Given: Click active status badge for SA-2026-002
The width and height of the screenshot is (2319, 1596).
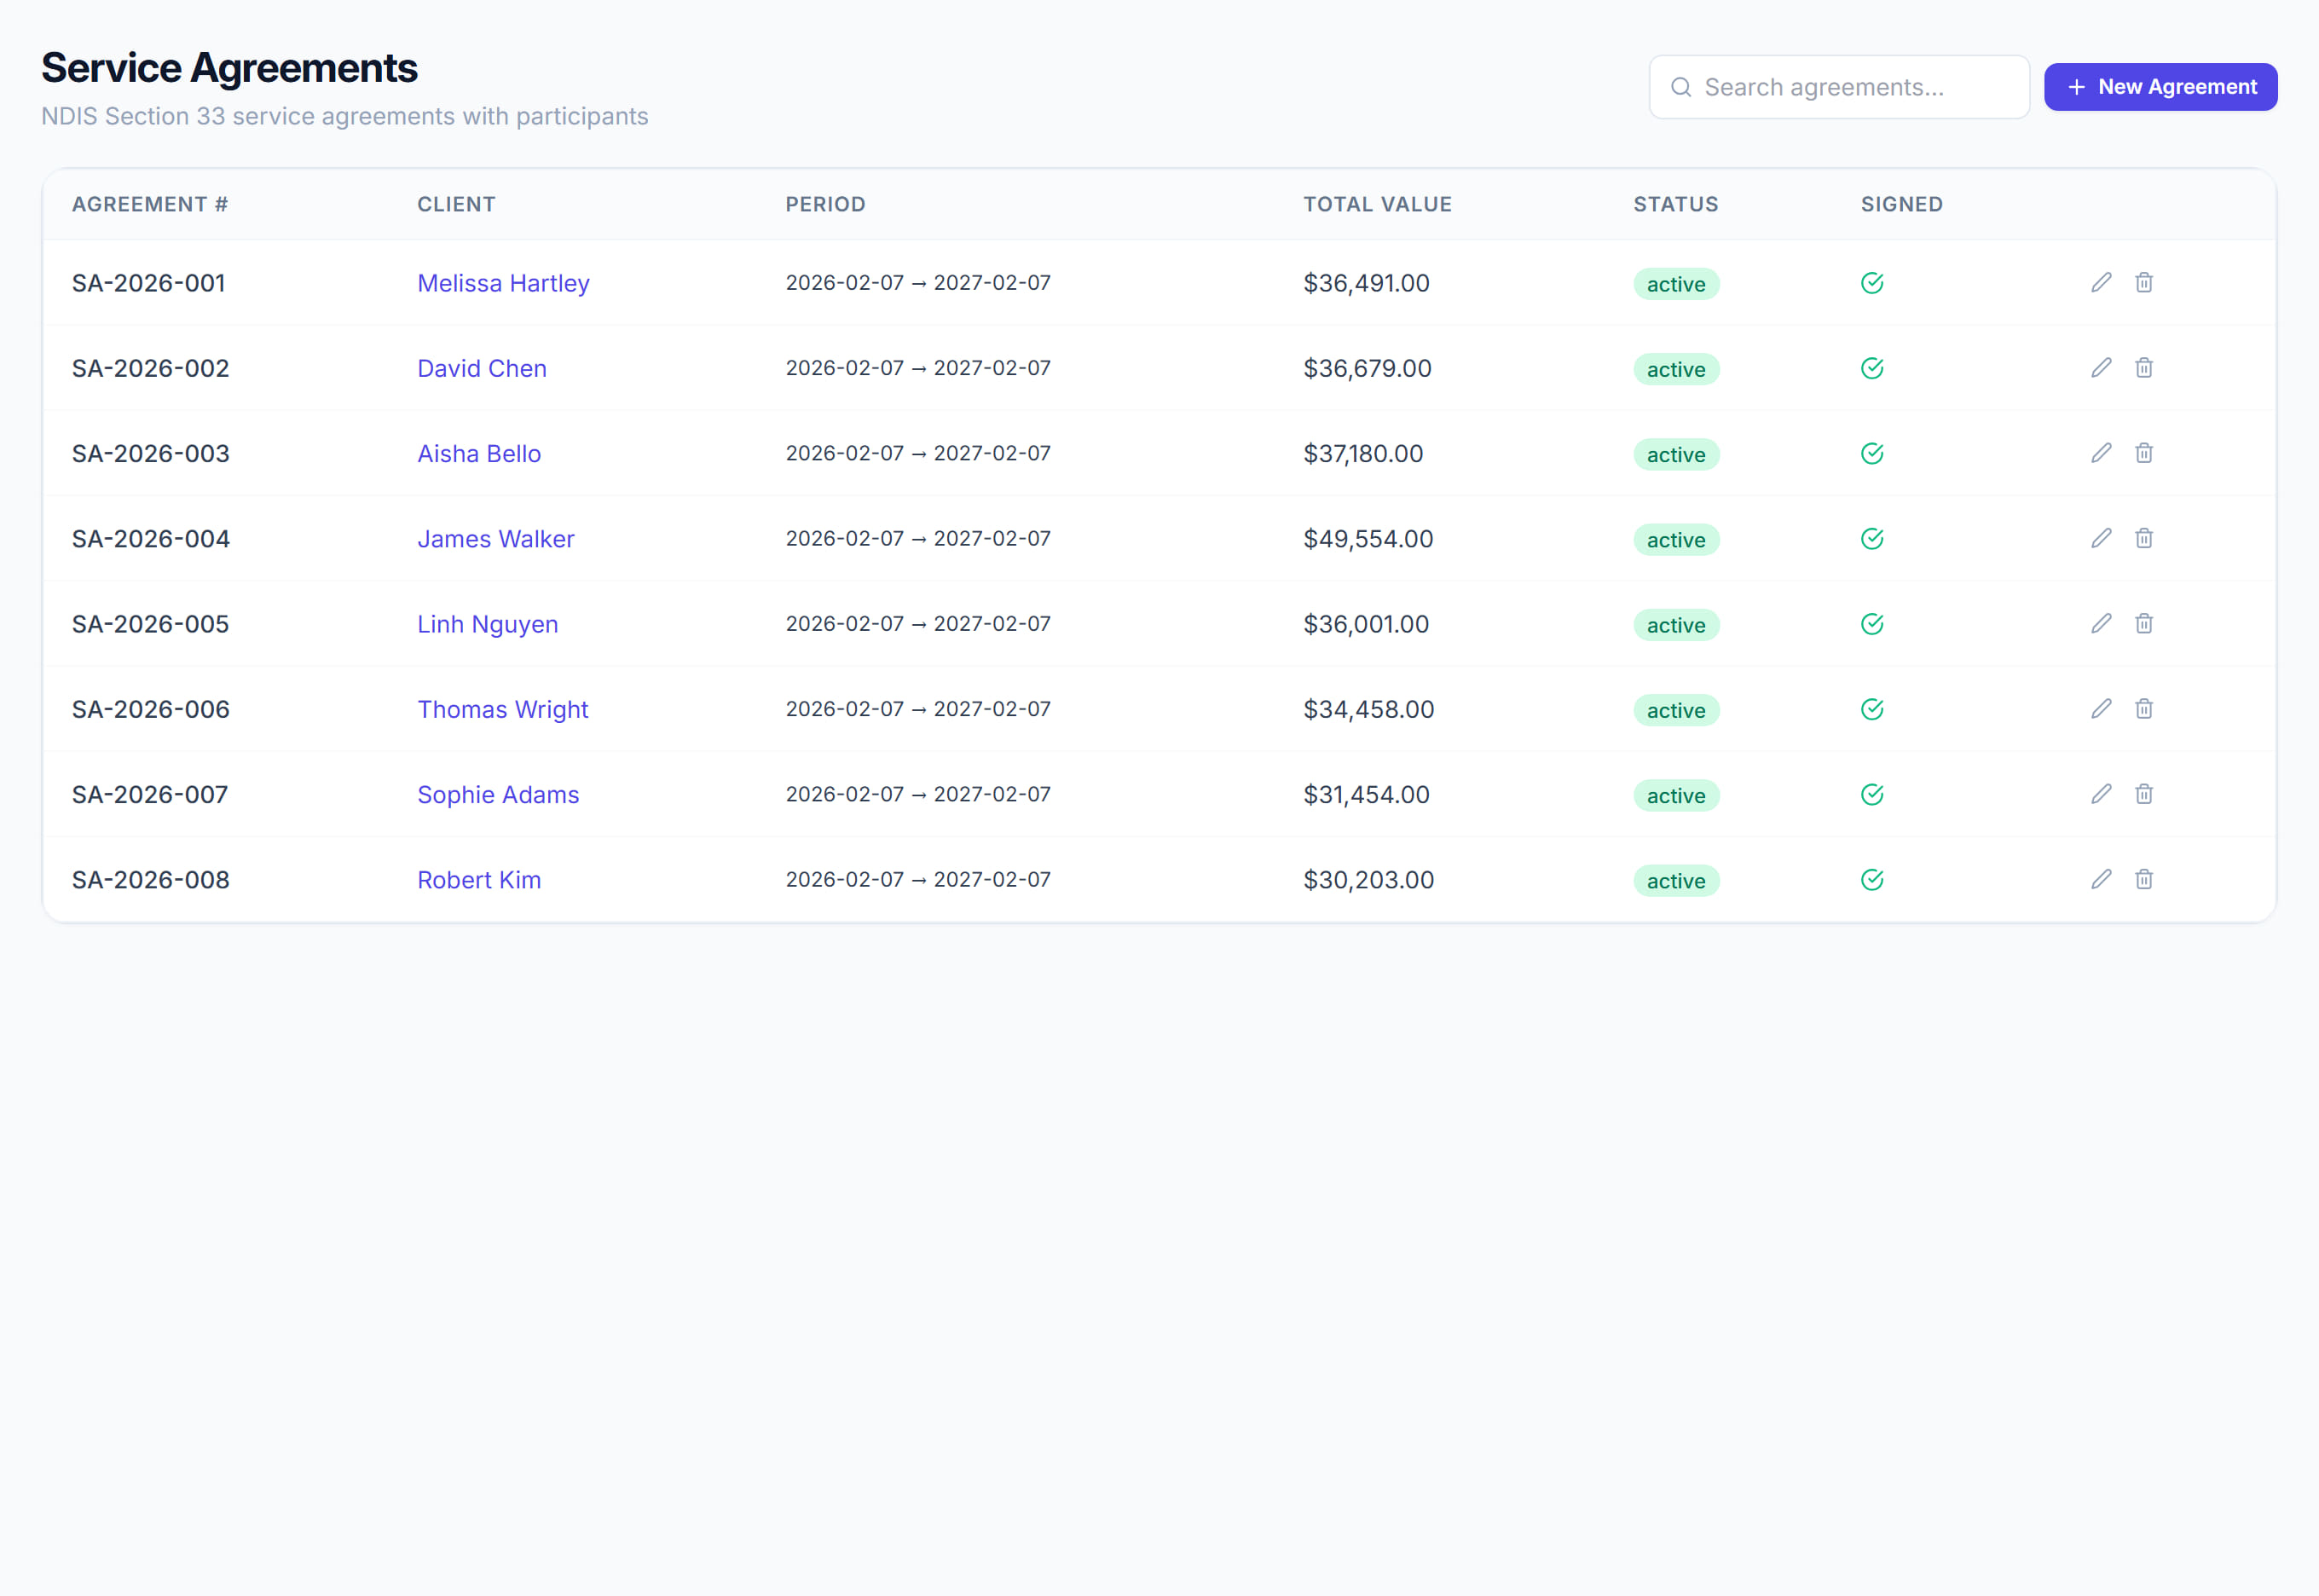Looking at the screenshot, I should 1676,369.
